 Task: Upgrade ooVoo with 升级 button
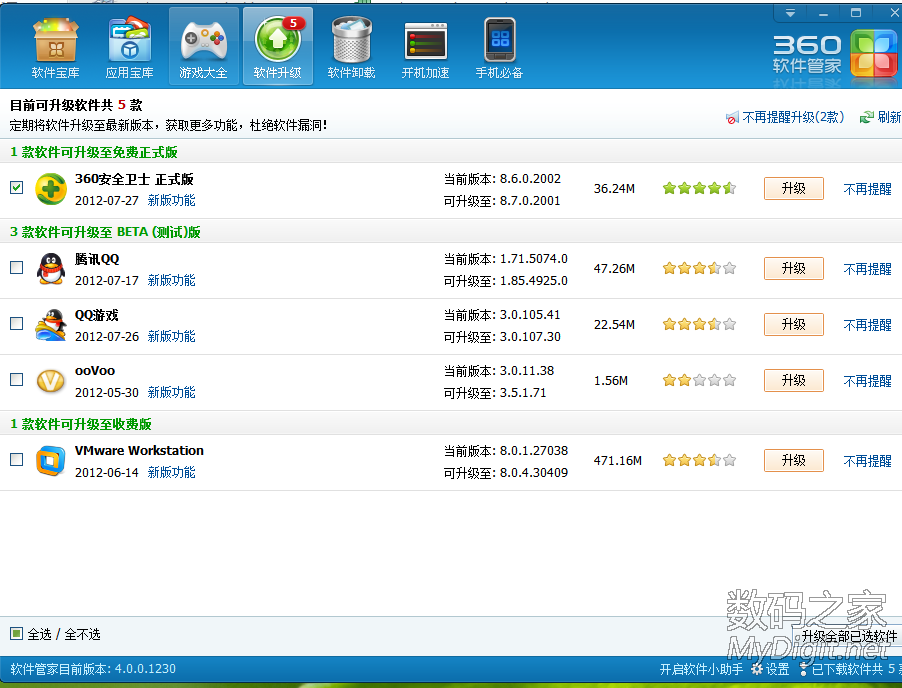(x=794, y=381)
